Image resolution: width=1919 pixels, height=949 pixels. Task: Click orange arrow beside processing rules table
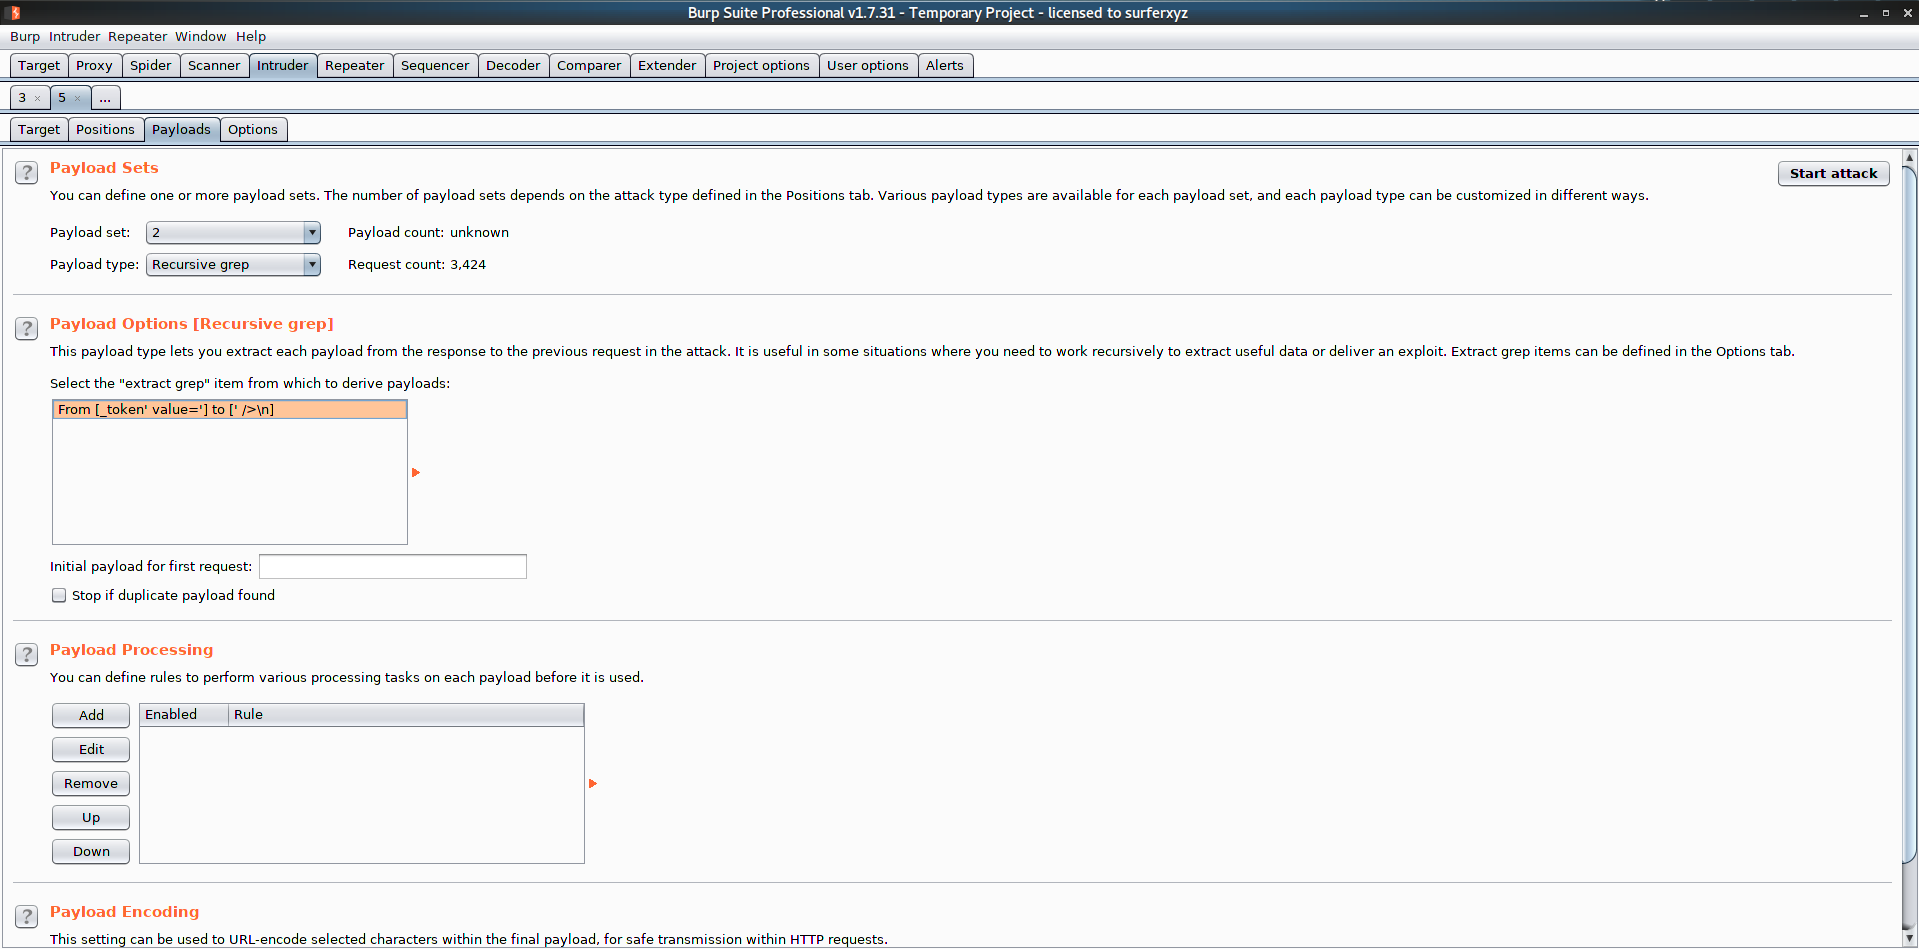pos(593,783)
